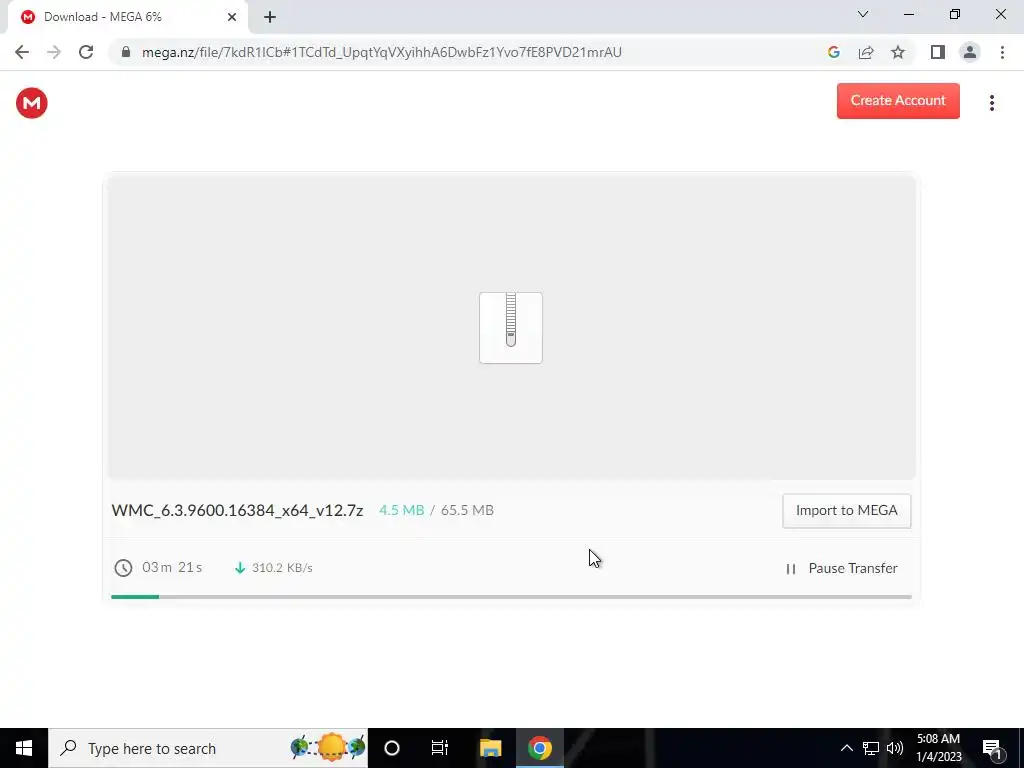
Task: Click the 4.5 MB downloaded size text
Action: pos(401,510)
